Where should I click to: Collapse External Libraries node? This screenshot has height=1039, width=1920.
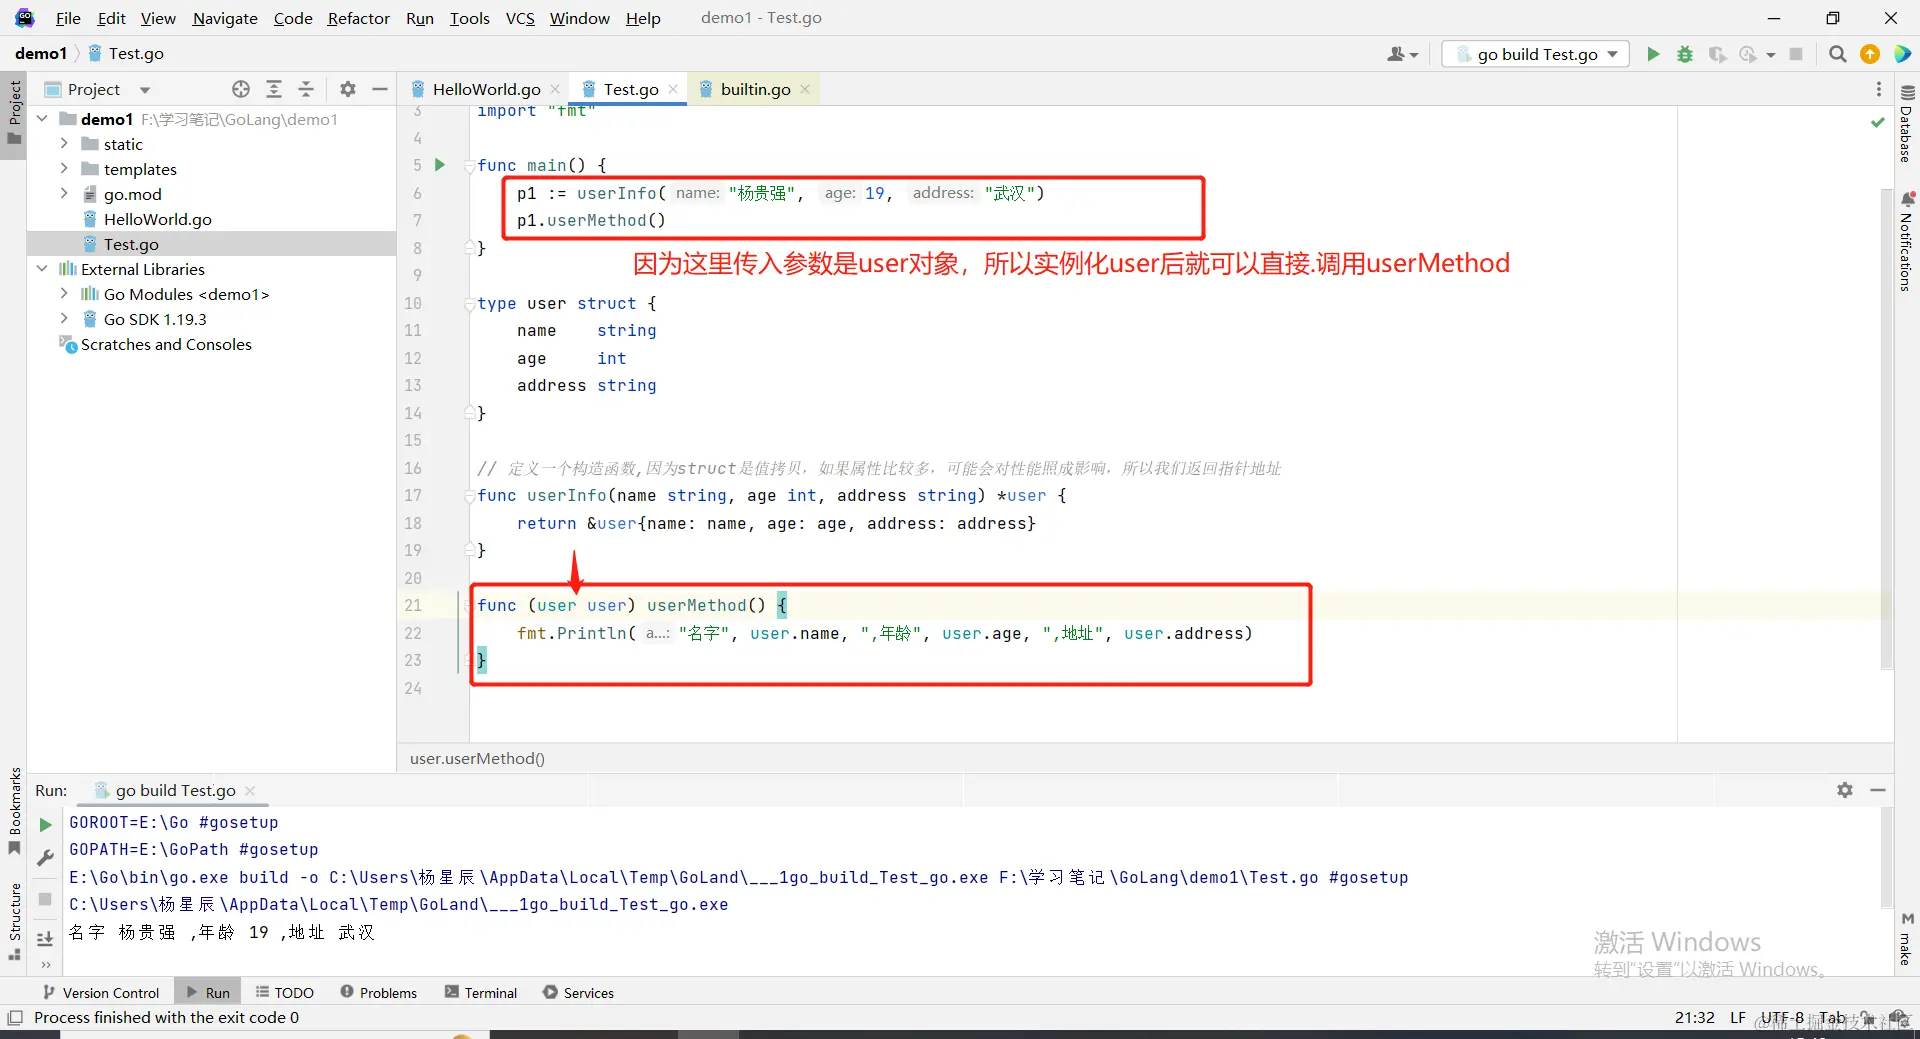tap(42, 269)
